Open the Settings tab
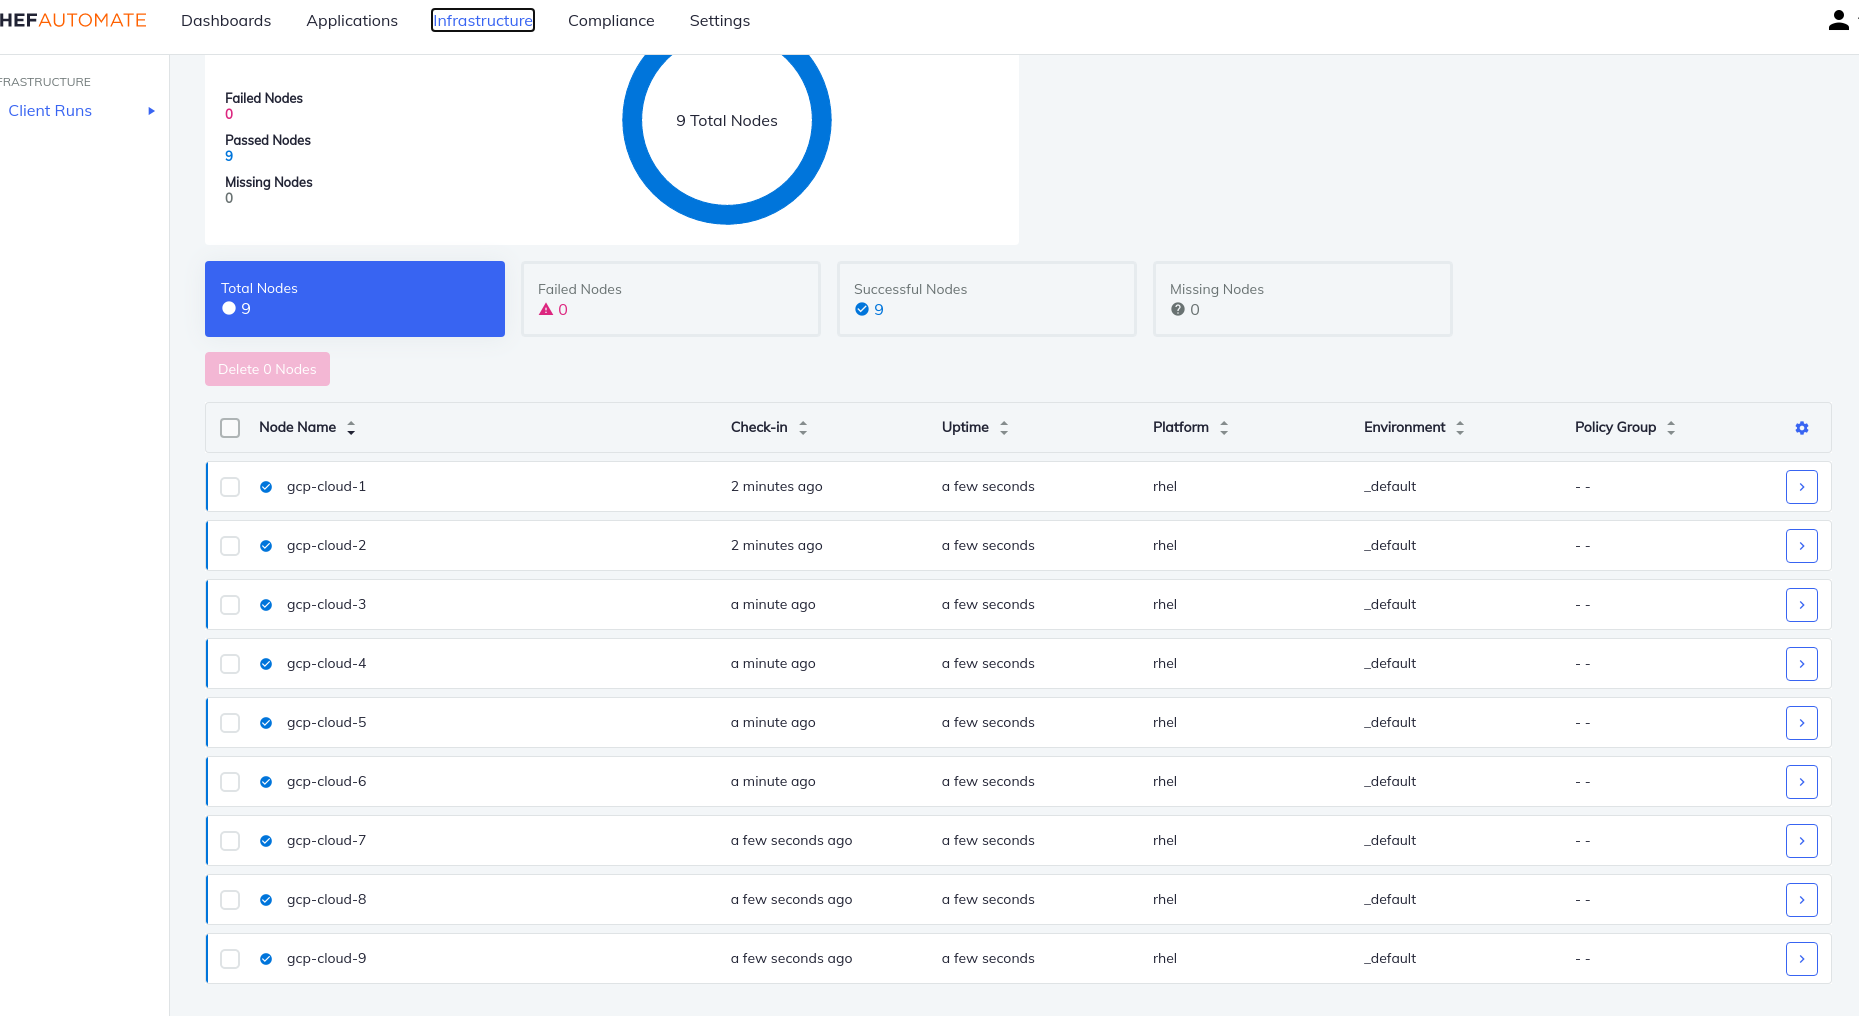1859x1016 pixels. (720, 21)
